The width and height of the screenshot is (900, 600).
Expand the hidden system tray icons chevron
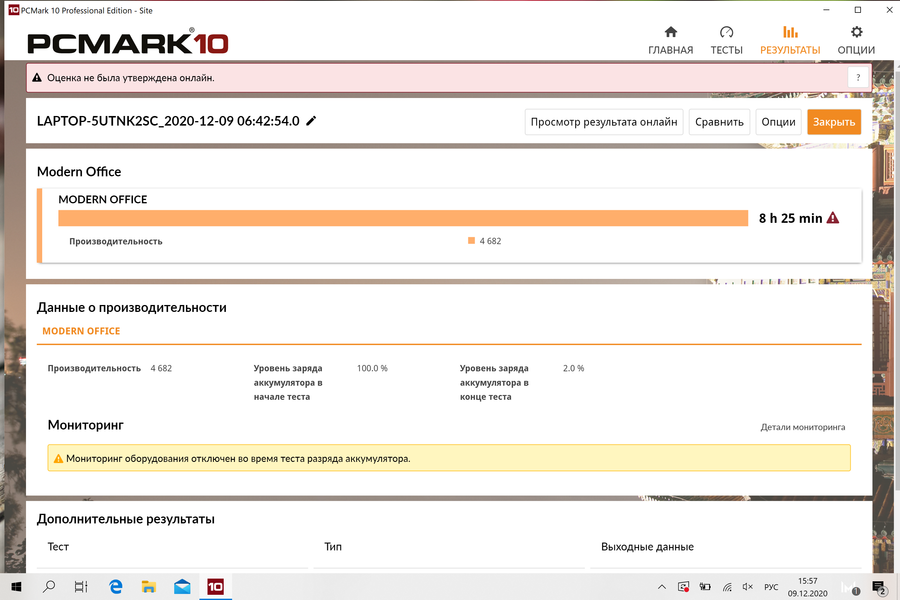pyautogui.click(x=662, y=587)
